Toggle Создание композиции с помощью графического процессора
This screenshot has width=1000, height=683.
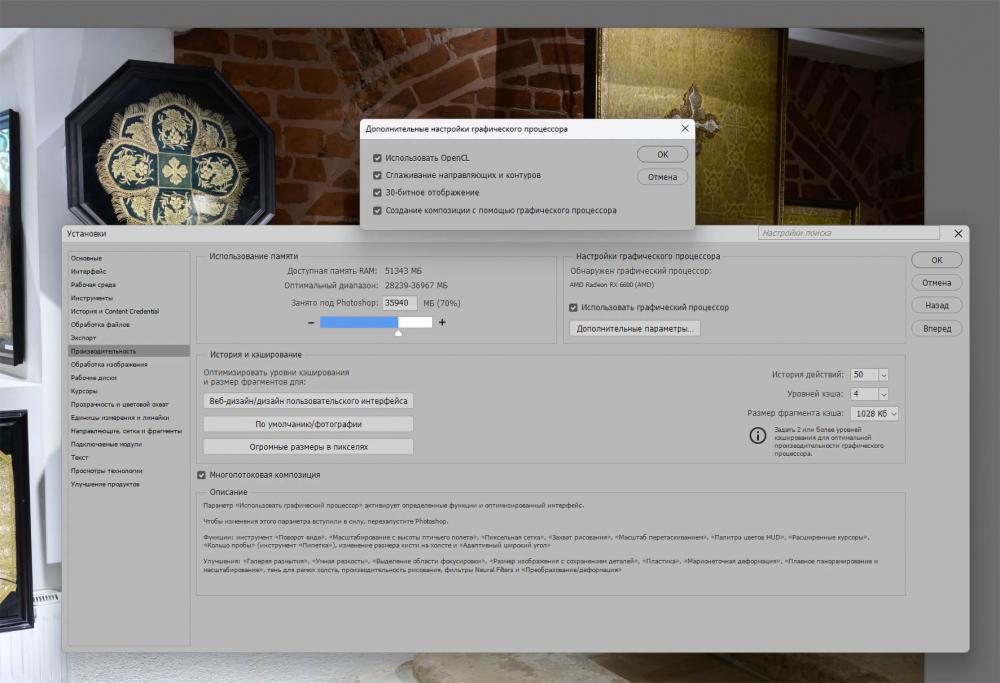click(x=377, y=210)
